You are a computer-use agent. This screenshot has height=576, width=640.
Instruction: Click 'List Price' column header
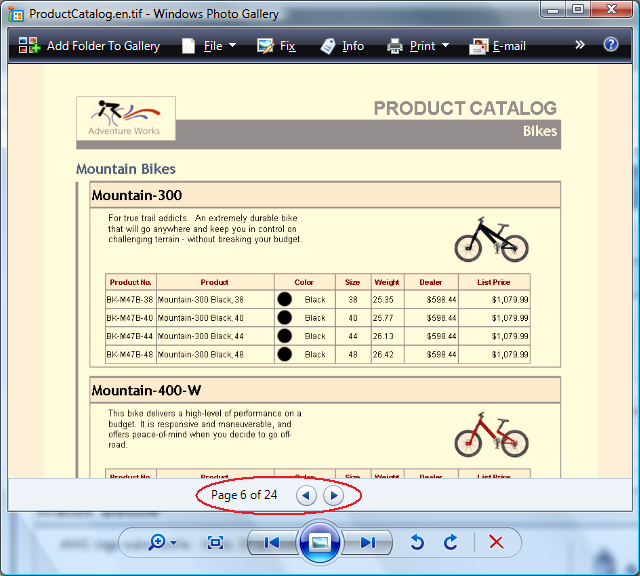[x=493, y=282]
